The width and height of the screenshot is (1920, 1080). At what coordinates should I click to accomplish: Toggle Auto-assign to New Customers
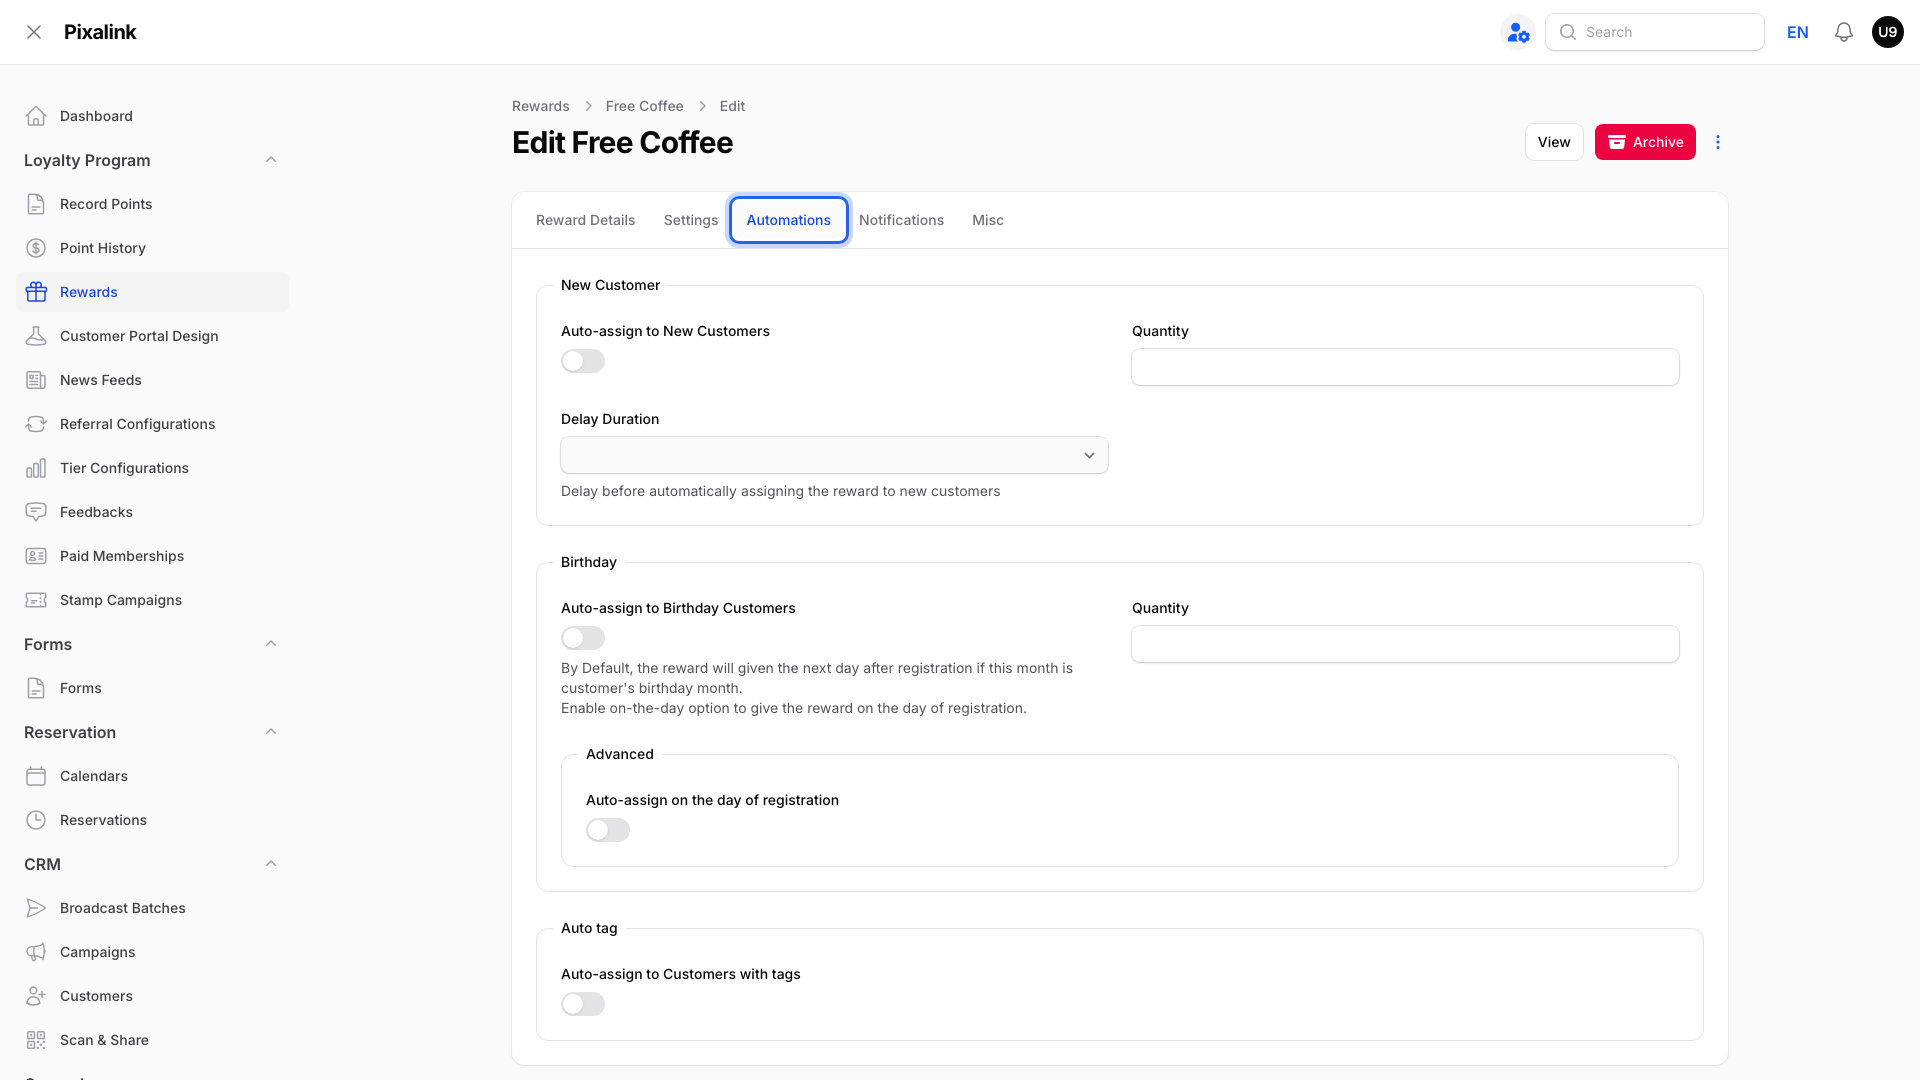coord(583,361)
